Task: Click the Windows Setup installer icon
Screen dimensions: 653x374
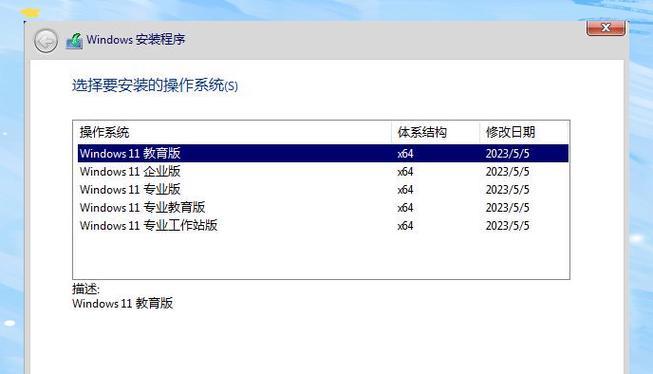Action: pyautogui.click(x=75, y=41)
